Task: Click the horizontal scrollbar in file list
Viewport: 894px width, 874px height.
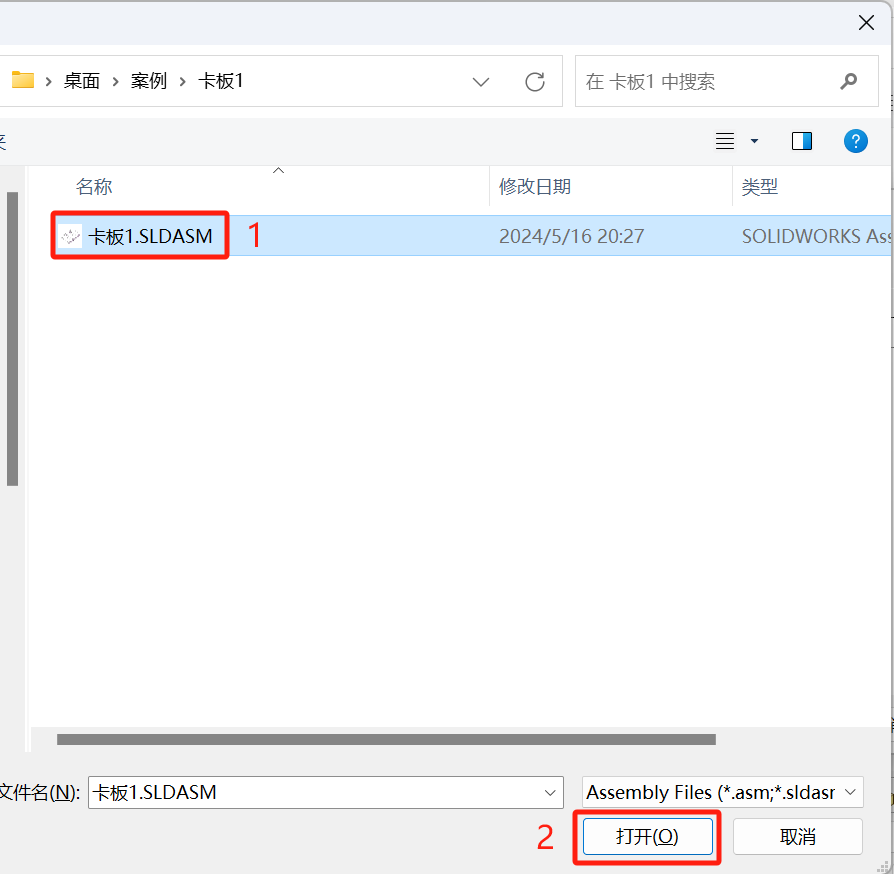Action: pyautogui.click(x=386, y=739)
